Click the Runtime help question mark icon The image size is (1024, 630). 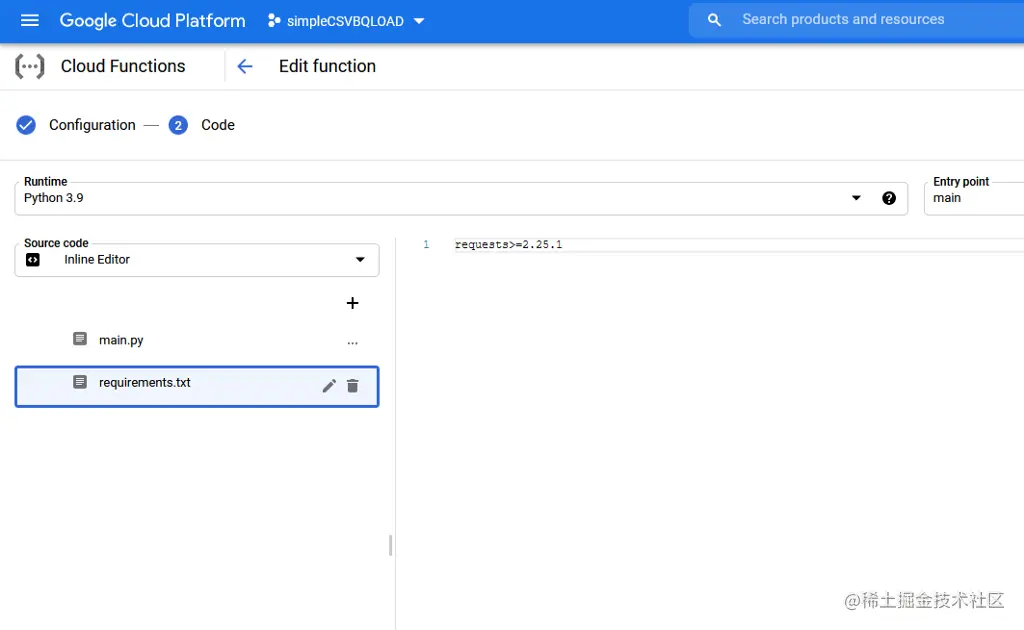point(889,198)
